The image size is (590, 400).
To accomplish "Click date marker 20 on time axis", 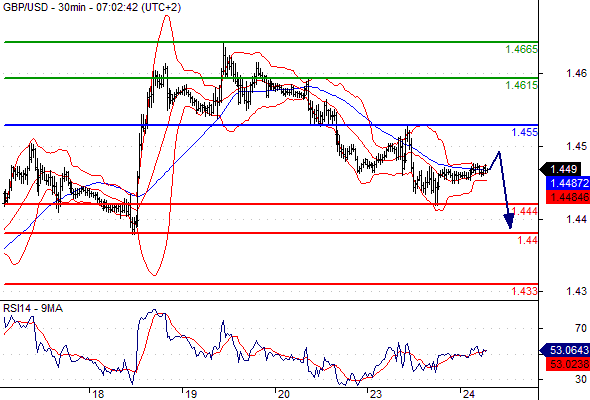I will (x=284, y=394).
